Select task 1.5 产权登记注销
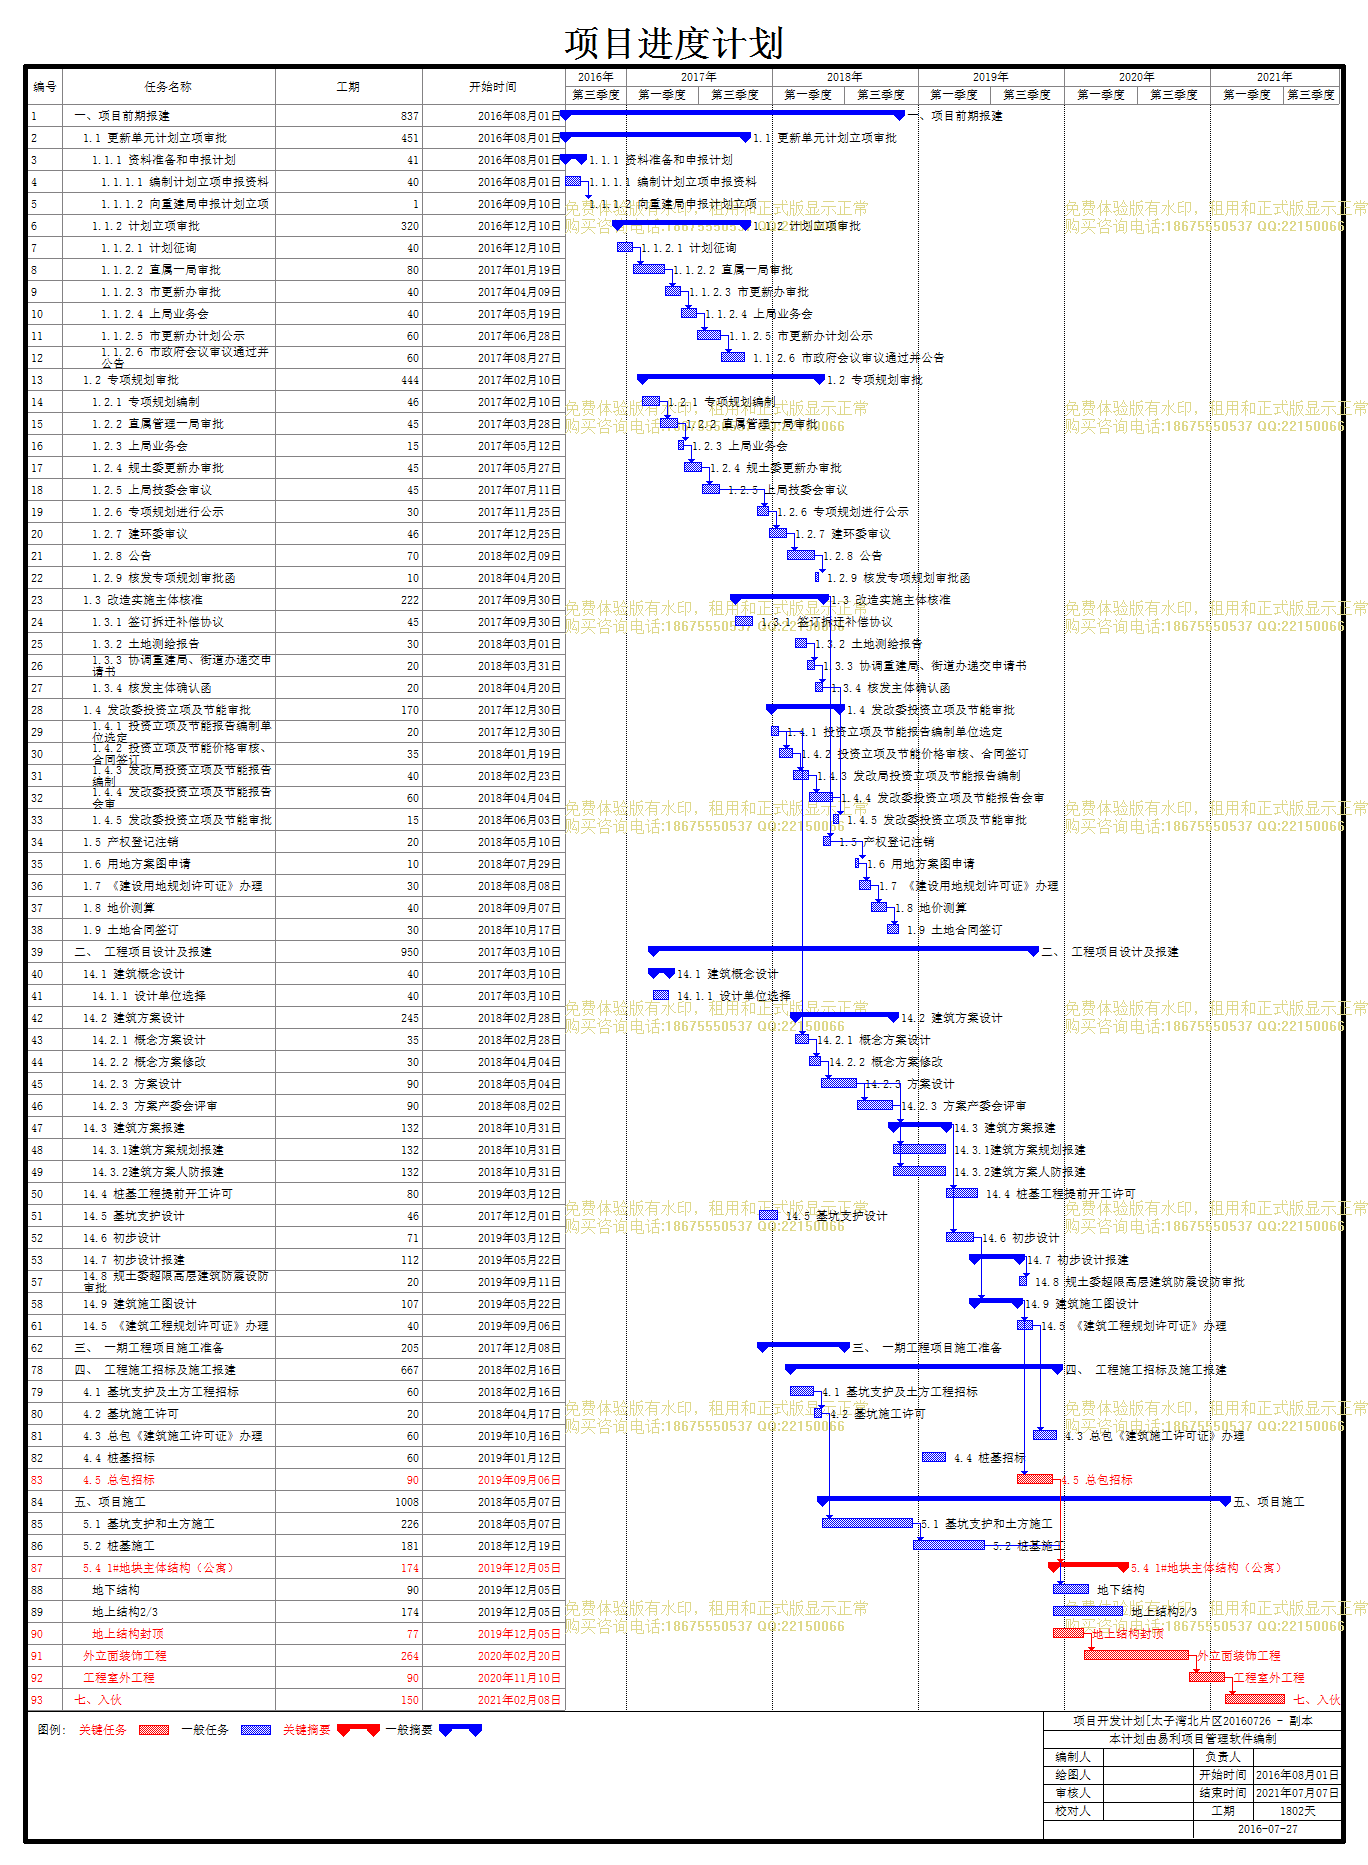This screenshot has width=1368, height=1865. pos(296,842)
